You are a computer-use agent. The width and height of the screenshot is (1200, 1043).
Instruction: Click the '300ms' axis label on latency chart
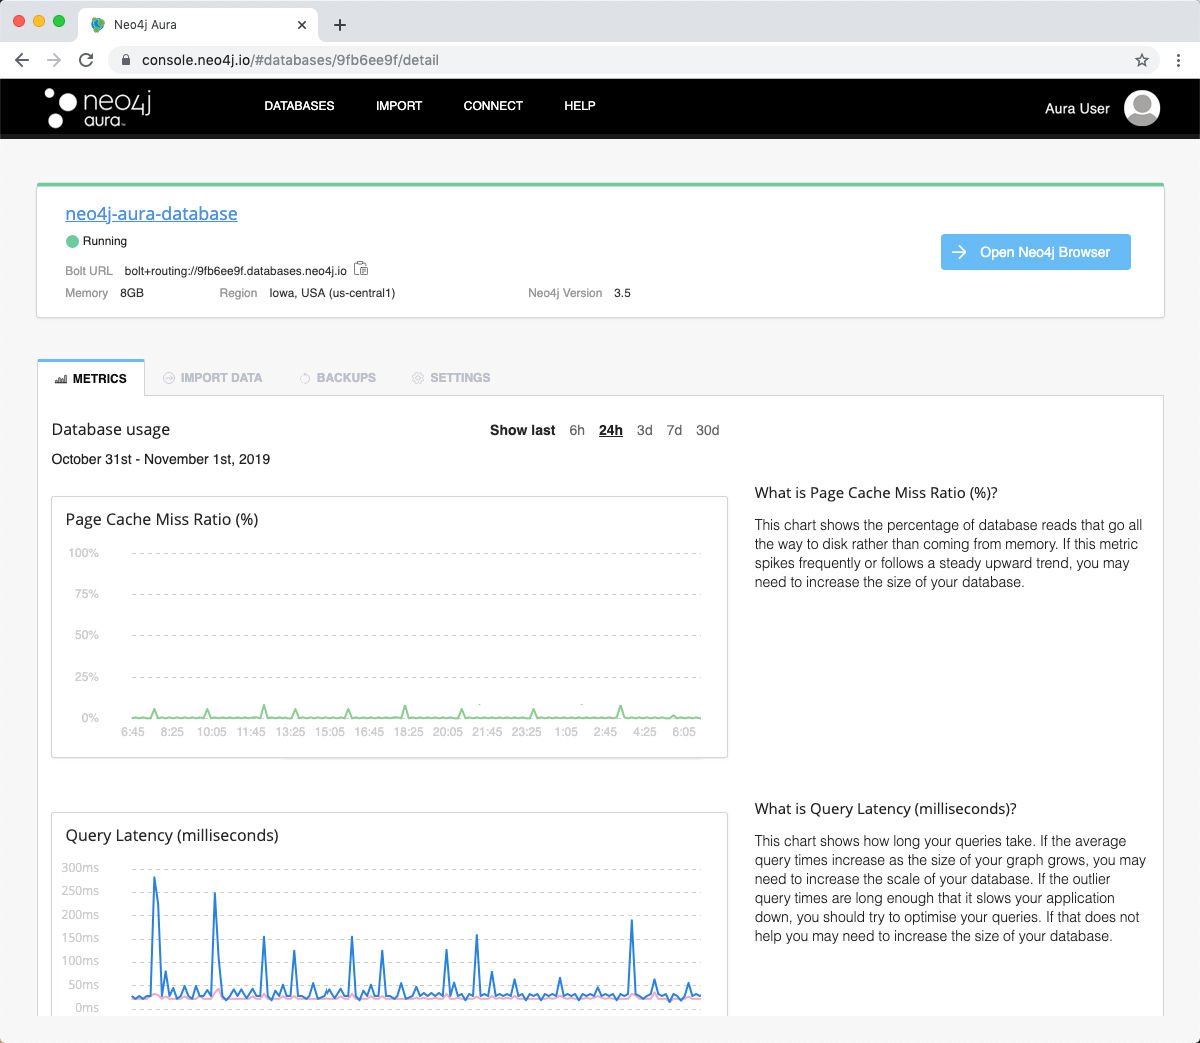[80, 868]
